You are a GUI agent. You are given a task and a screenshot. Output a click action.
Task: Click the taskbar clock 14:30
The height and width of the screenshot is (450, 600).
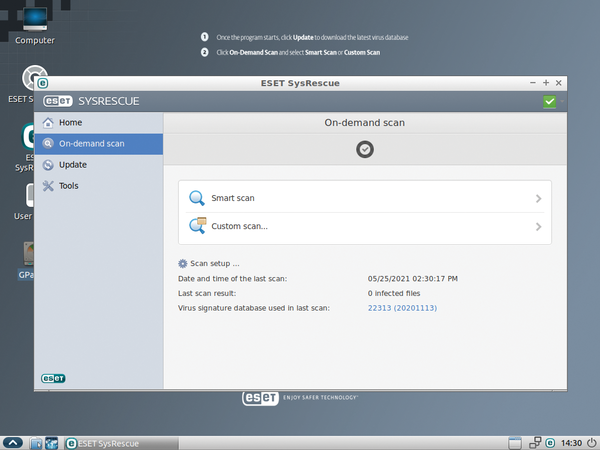[571, 443]
